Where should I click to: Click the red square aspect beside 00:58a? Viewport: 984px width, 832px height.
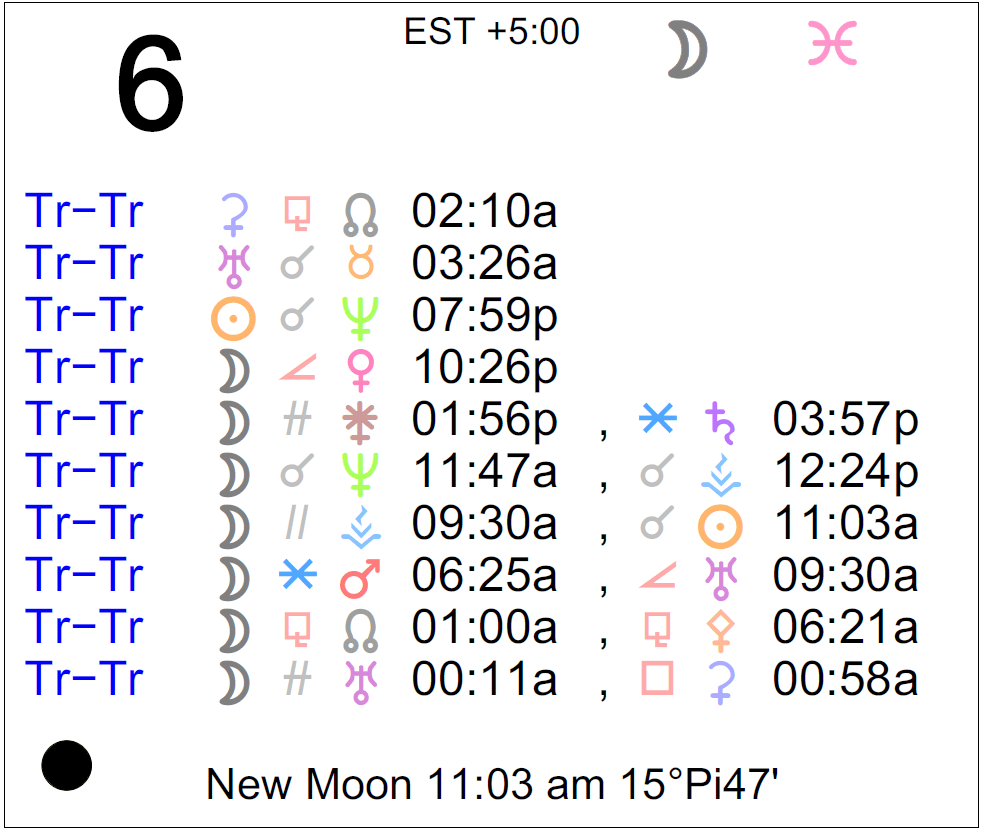(x=657, y=681)
